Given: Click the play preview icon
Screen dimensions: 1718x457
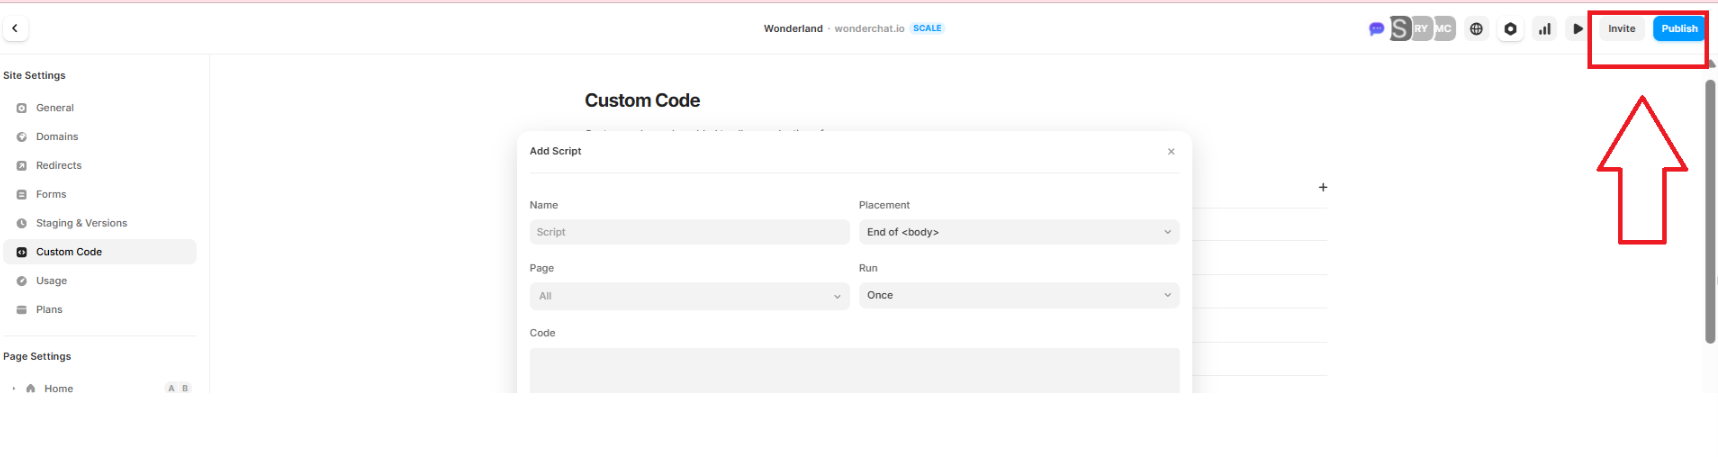Looking at the screenshot, I should 1577,29.
